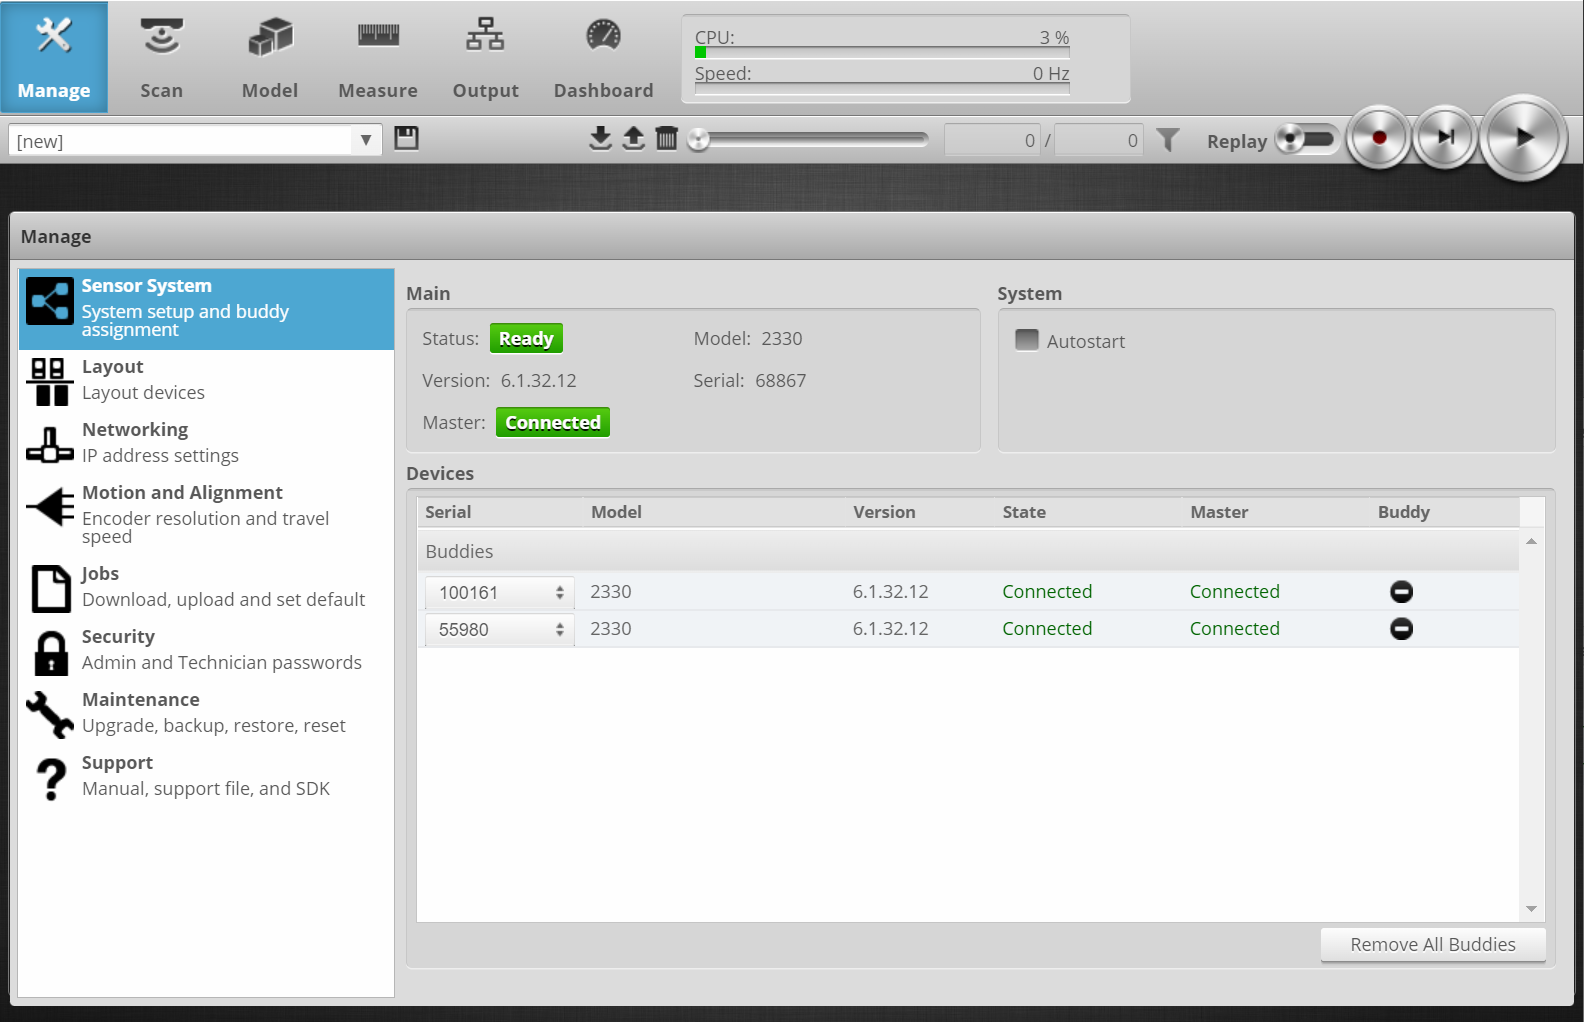Click the replay position slider handle
This screenshot has height=1022, width=1584.
pos(699,140)
